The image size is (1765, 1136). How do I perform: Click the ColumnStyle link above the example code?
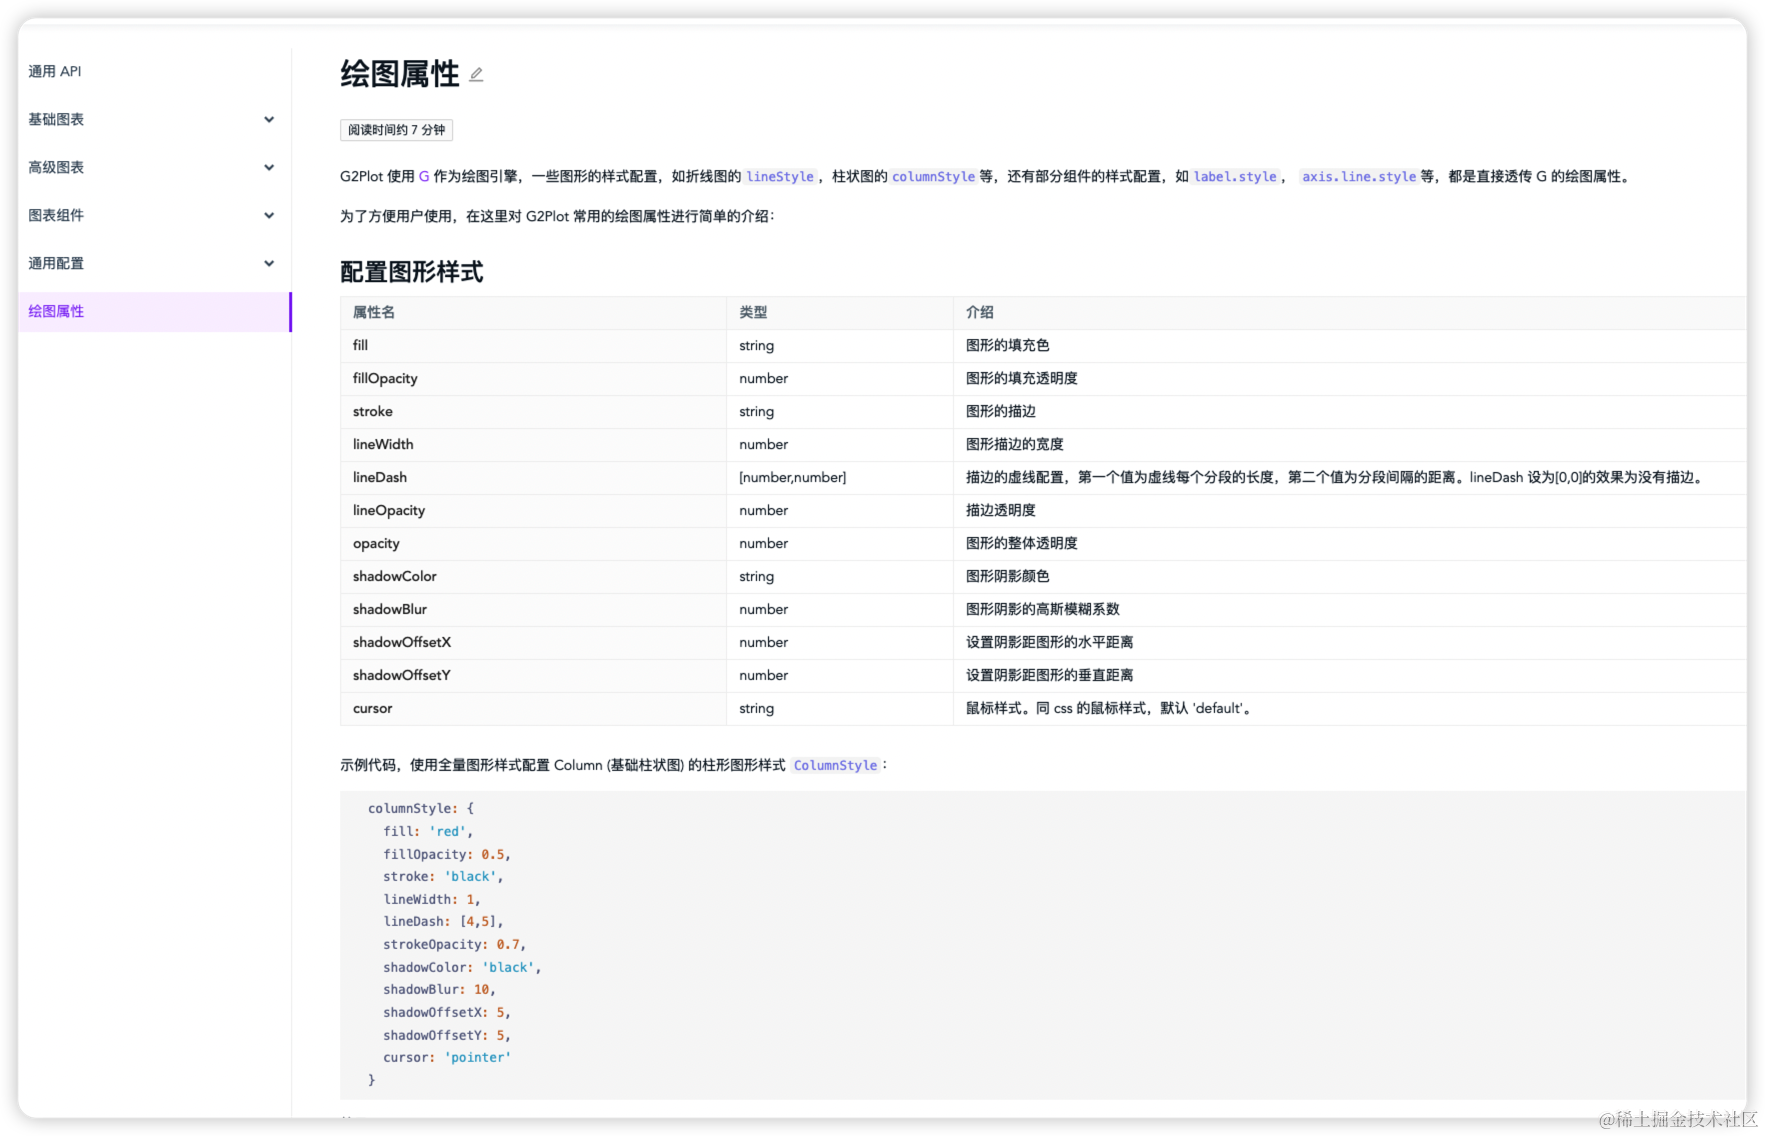coord(835,765)
